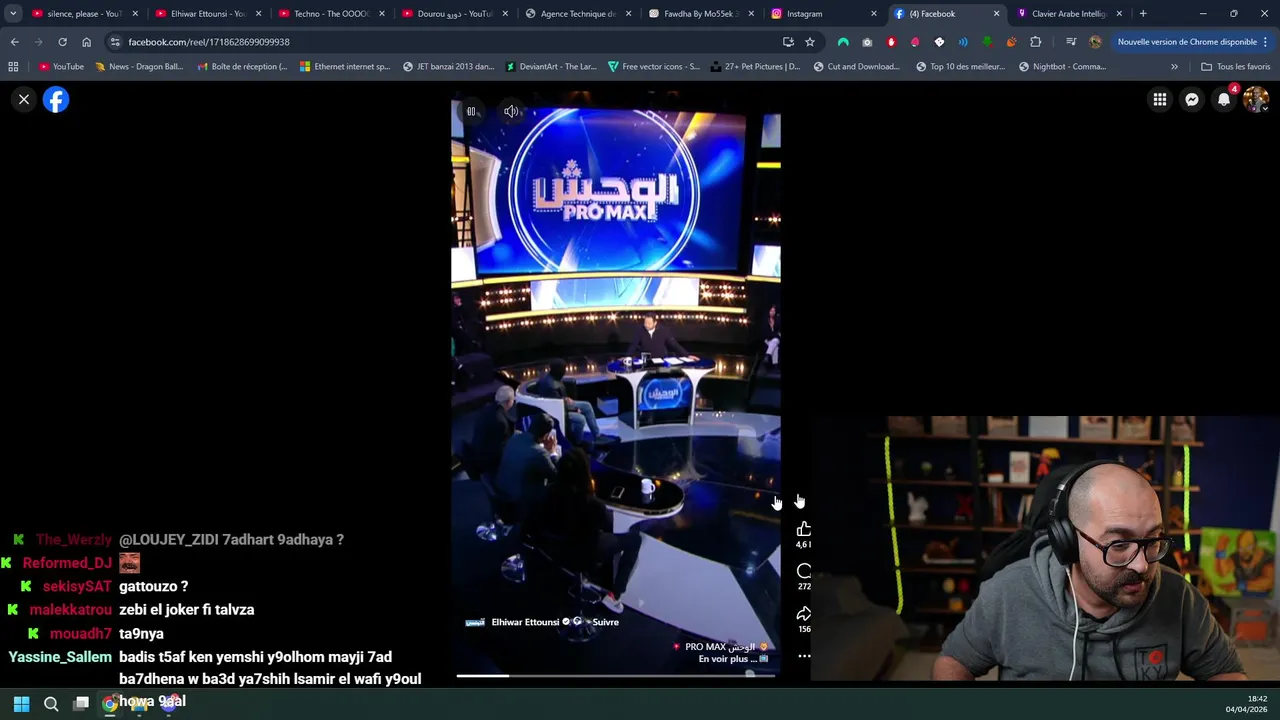Switch to the Elhiwar Ettounsi YouTube tab
The height and width of the screenshot is (720, 1280).
click(x=208, y=14)
